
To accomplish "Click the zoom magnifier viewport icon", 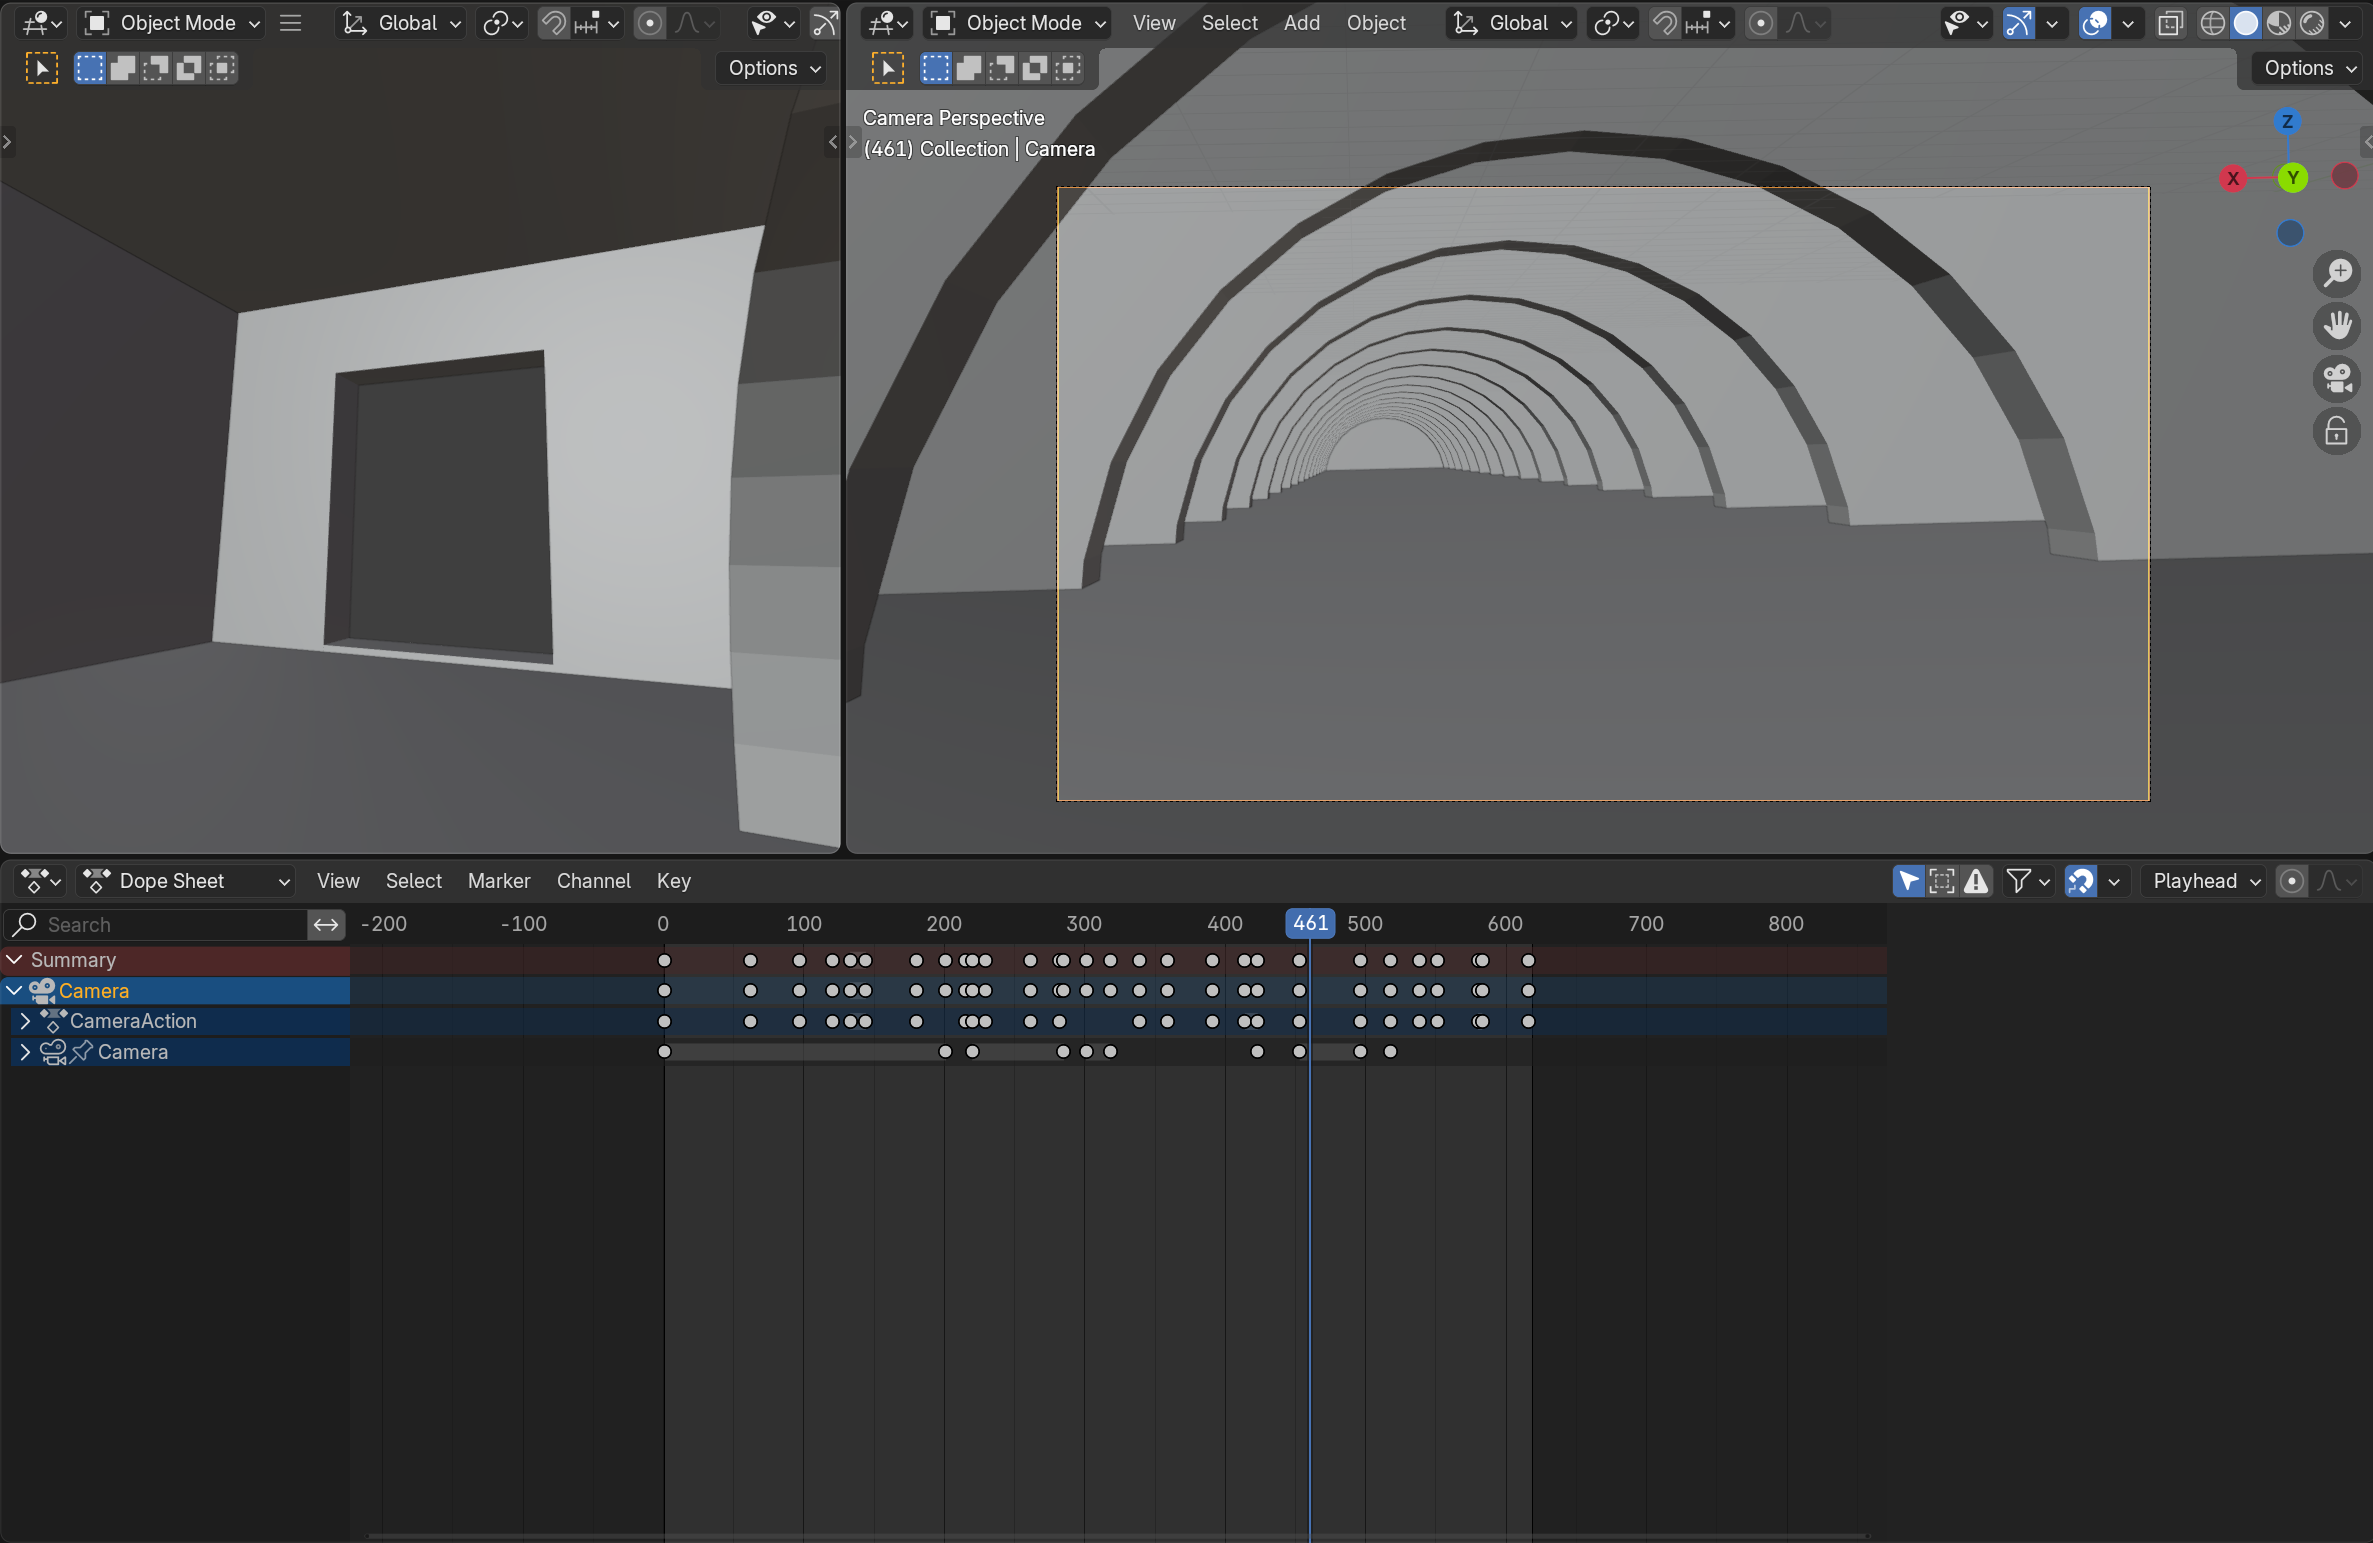I will pos(2337,273).
